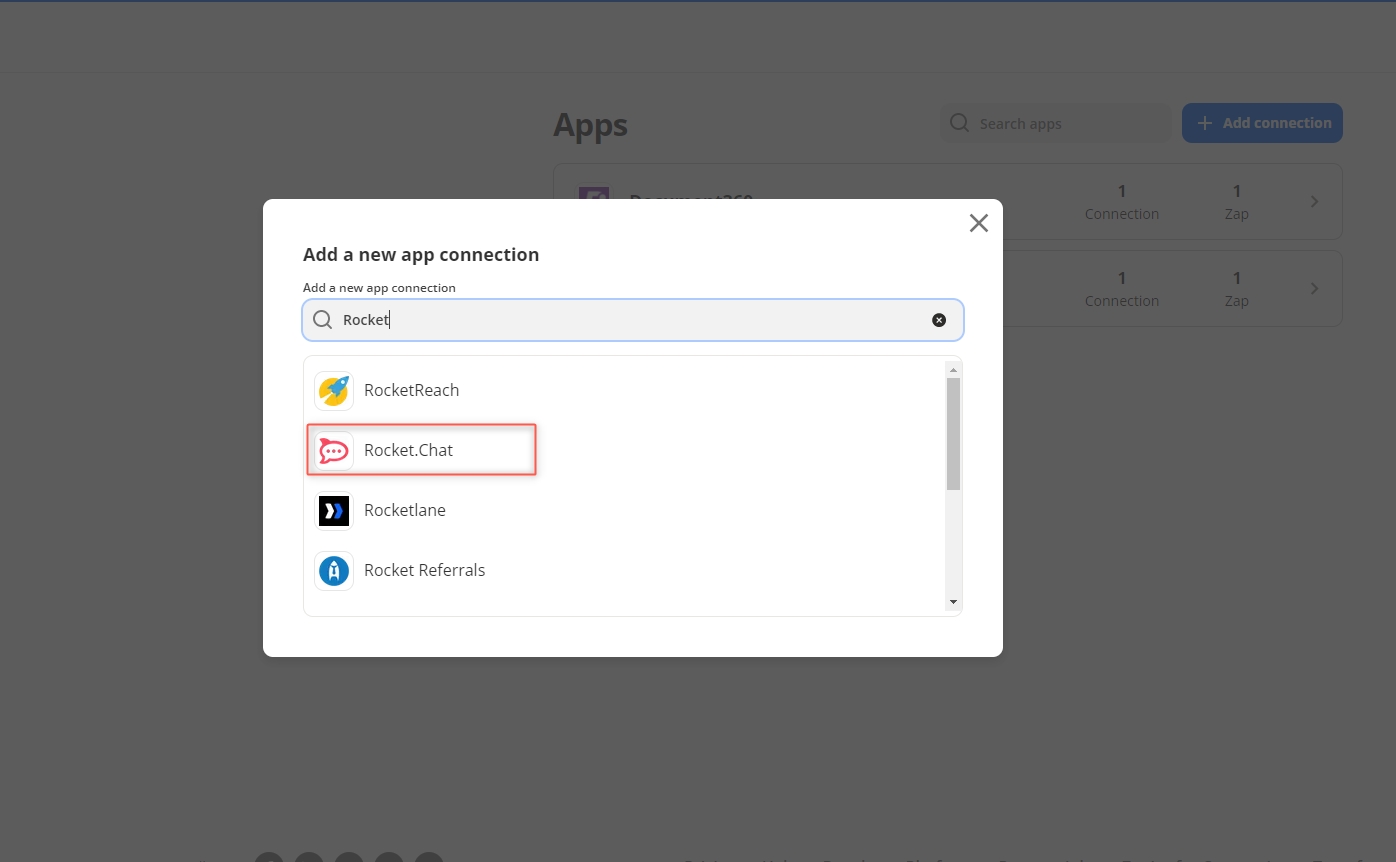The image size is (1396, 862).
Task: Click the results list scrollbar thumb
Action: click(x=953, y=433)
